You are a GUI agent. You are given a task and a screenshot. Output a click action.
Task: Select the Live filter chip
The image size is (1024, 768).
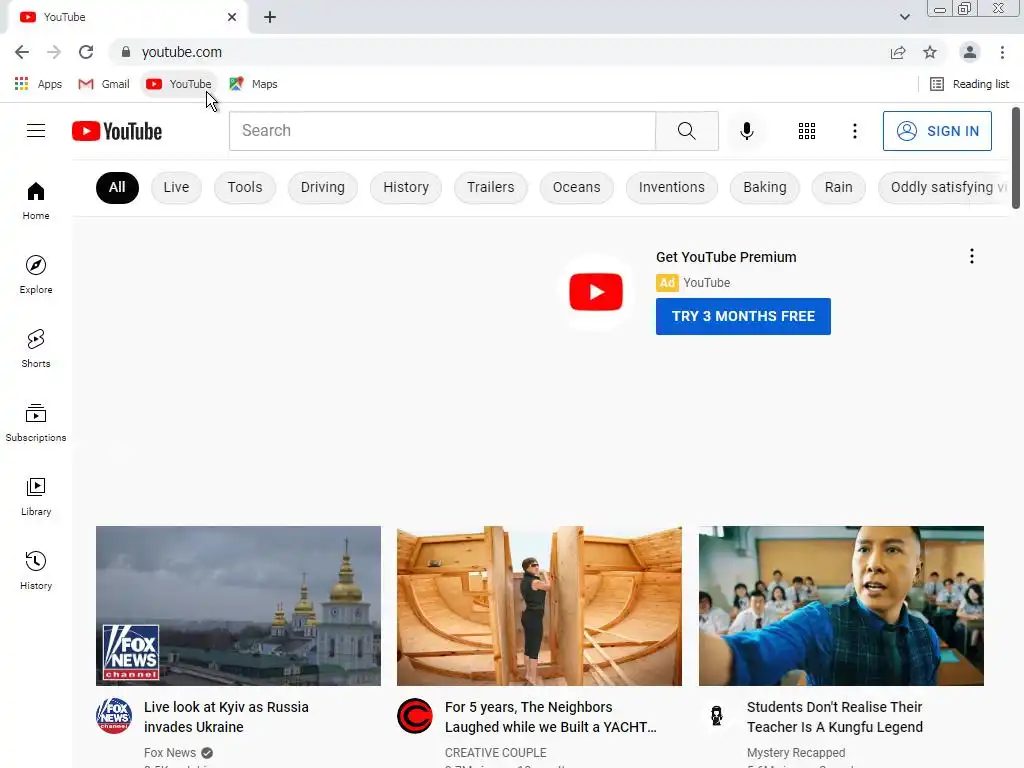point(176,187)
